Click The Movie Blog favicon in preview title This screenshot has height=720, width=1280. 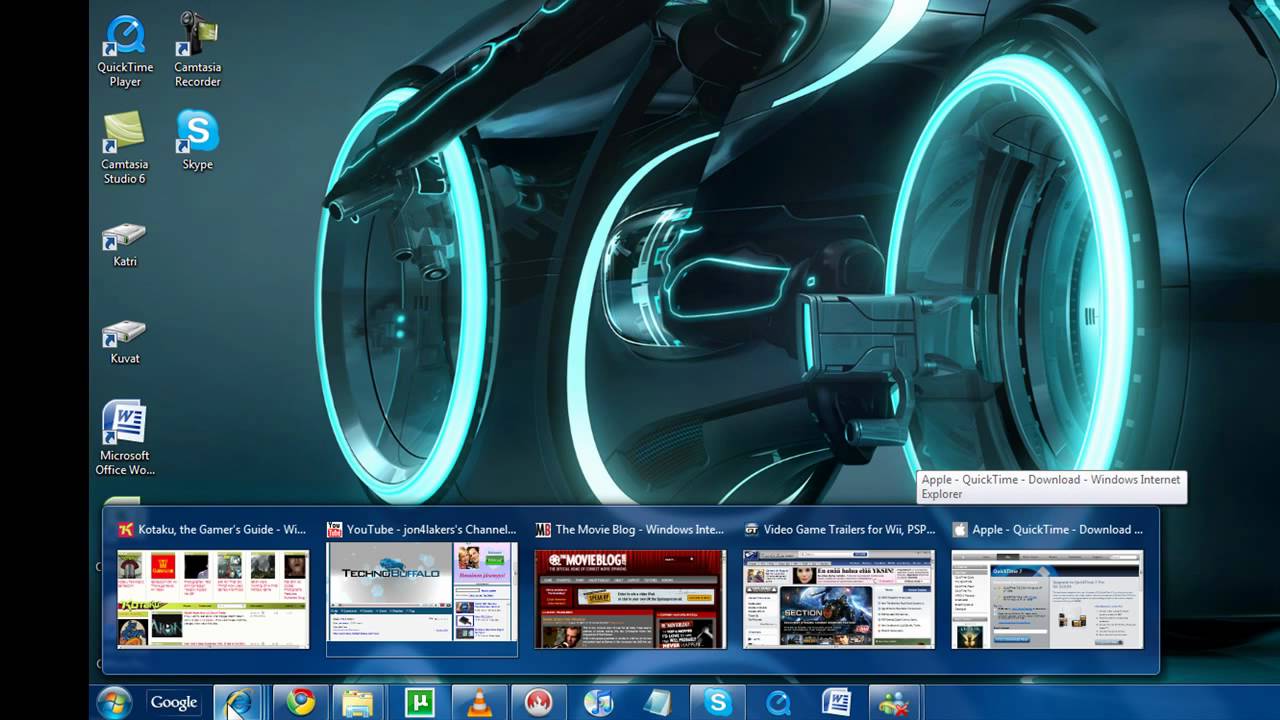(x=543, y=530)
